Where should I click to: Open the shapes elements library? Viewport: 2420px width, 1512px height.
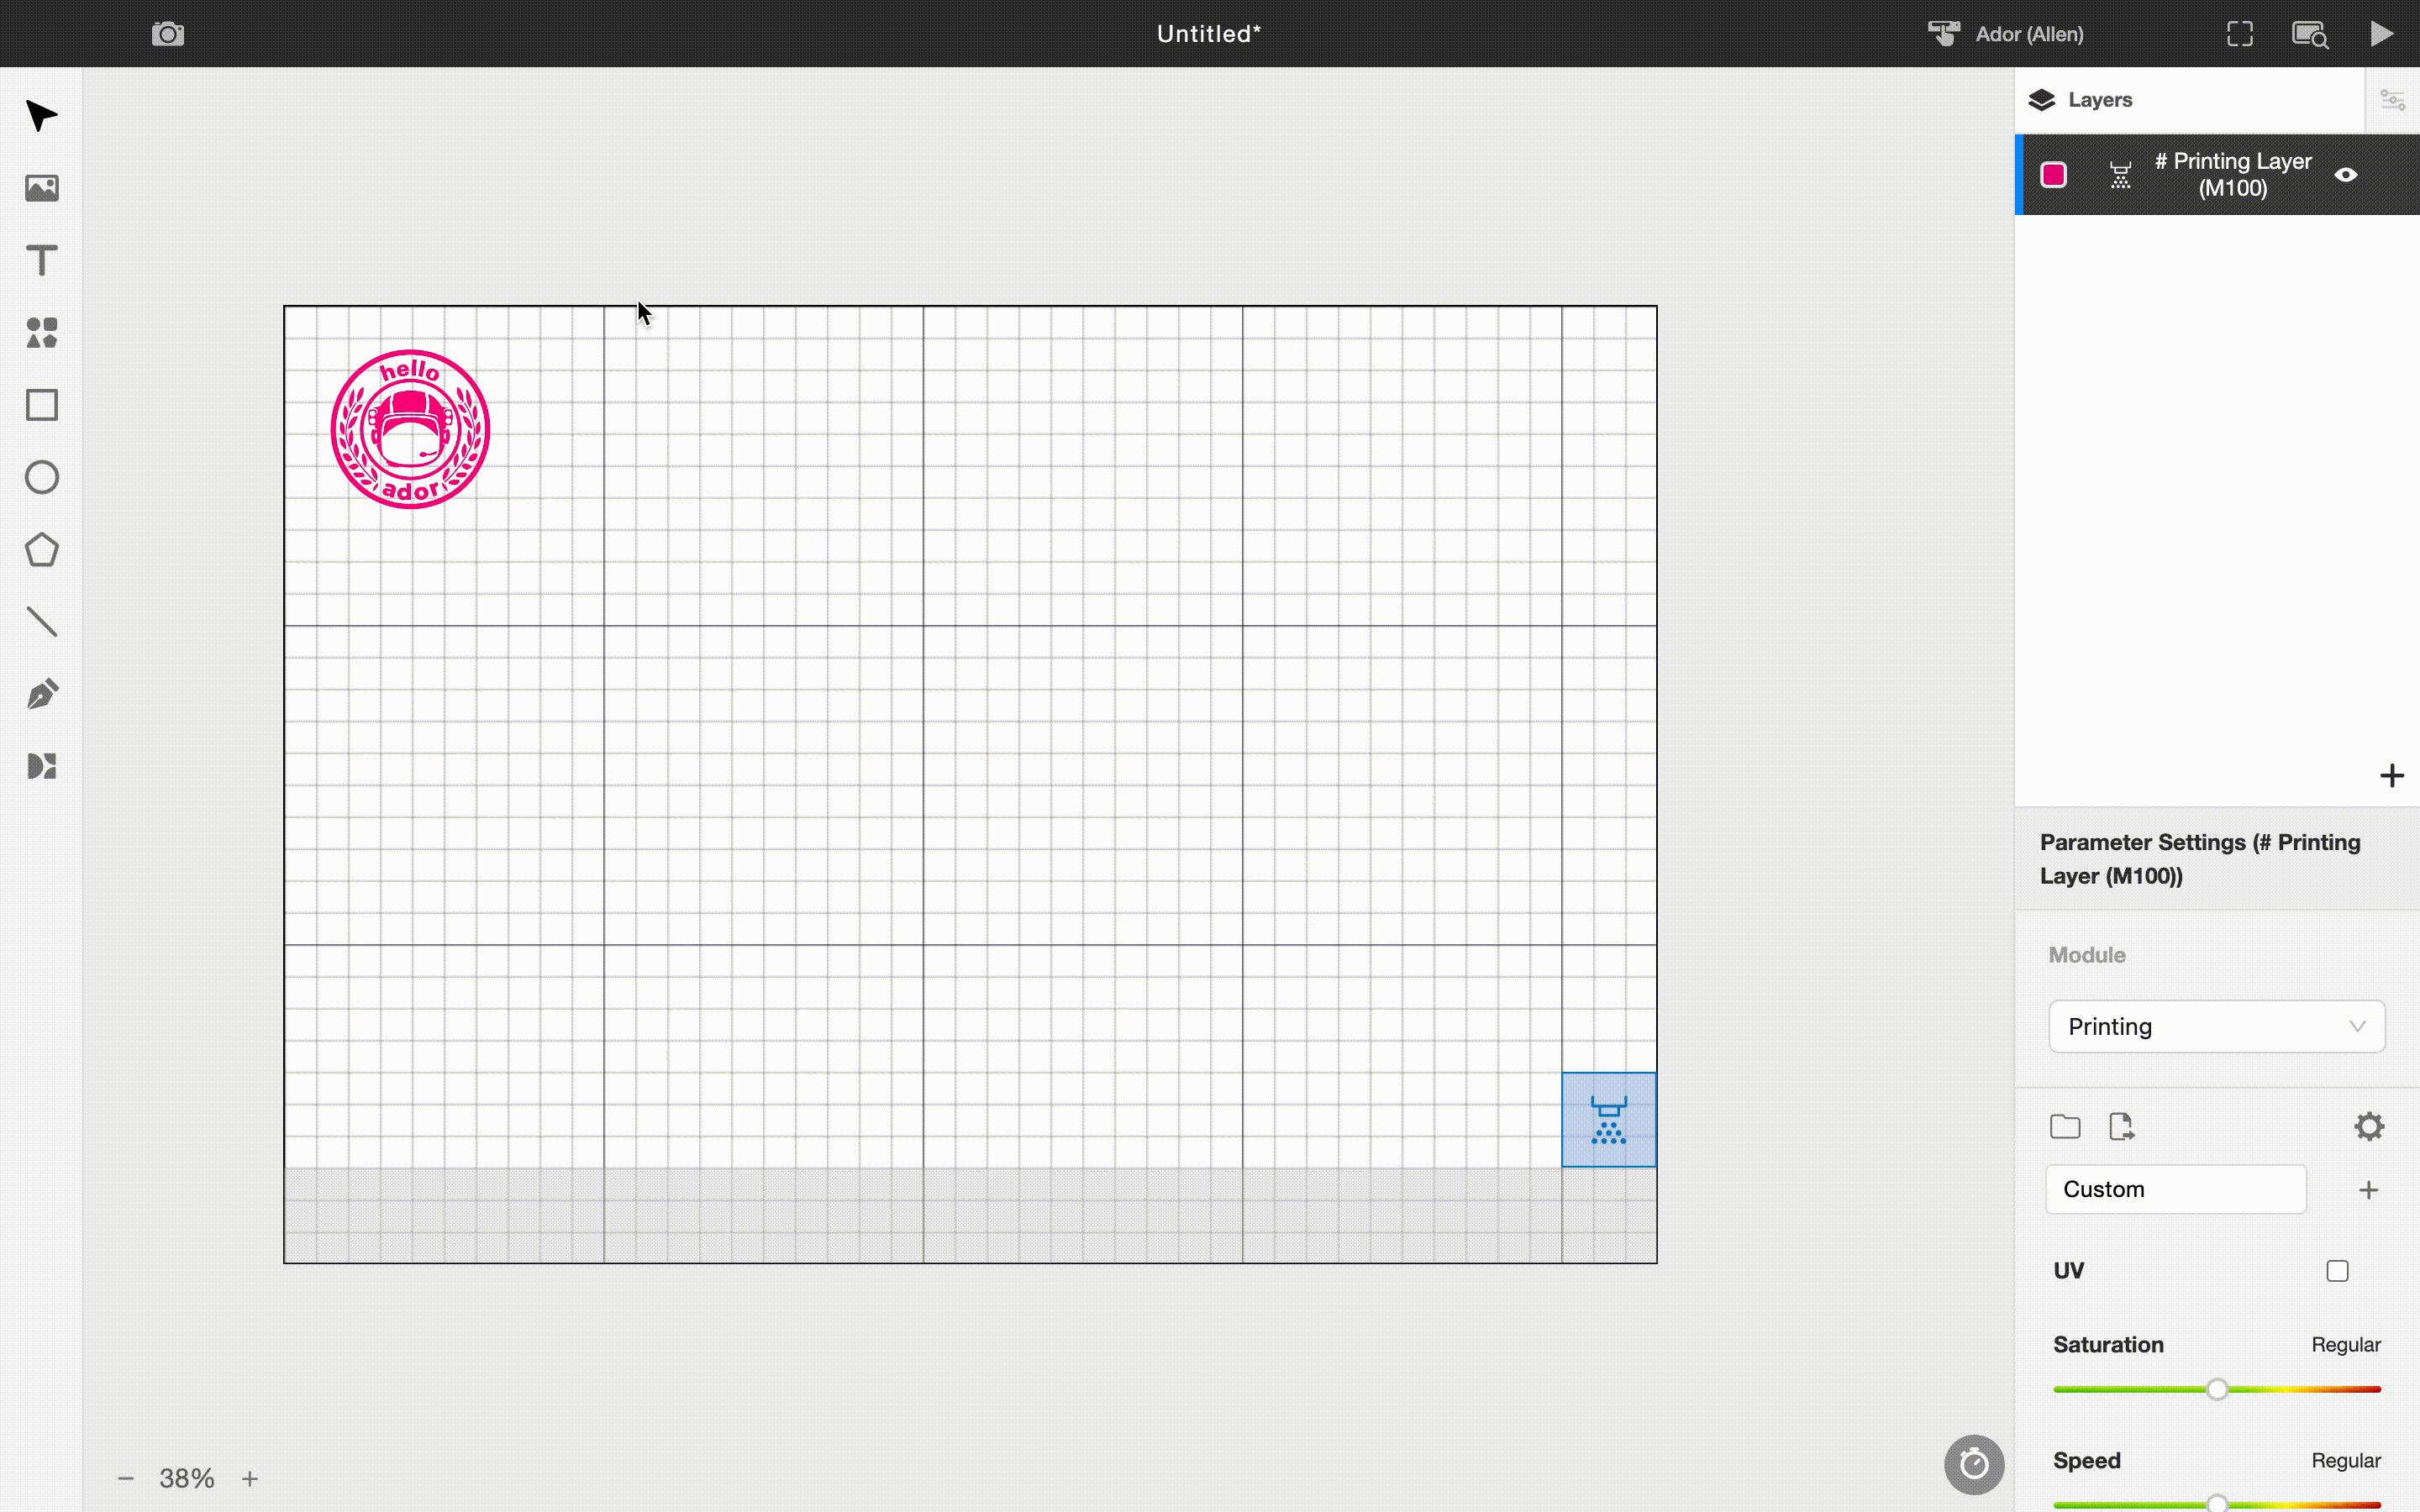[x=41, y=333]
